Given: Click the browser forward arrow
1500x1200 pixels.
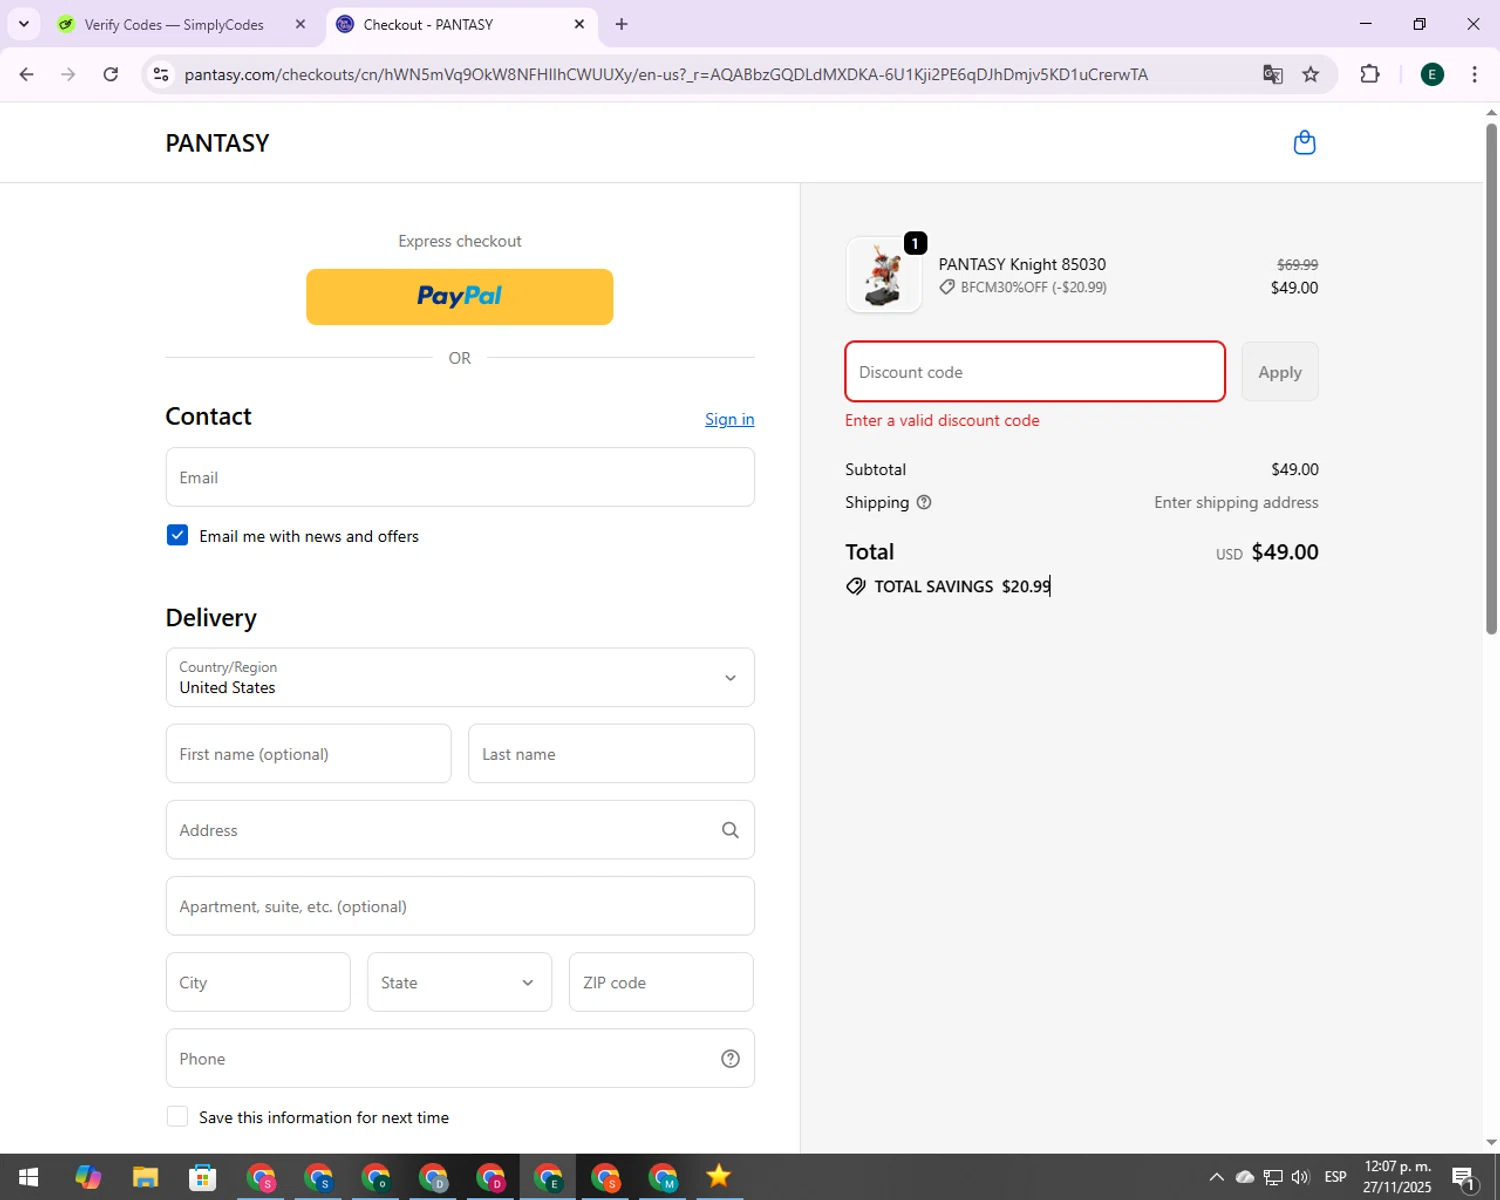Looking at the screenshot, I should 68,74.
